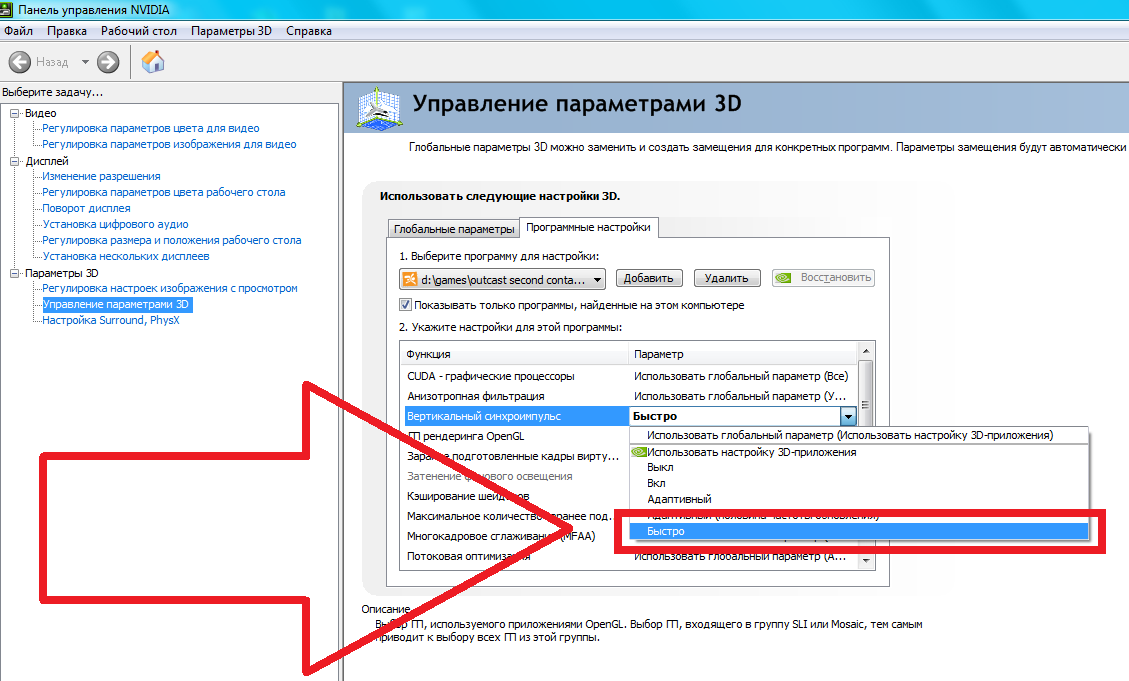Image resolution: width=1129 pixels, height=681 pixels.
Task: Click the program icon for outcast second contact
Action: pyautogui.click(x=410, y=279)
